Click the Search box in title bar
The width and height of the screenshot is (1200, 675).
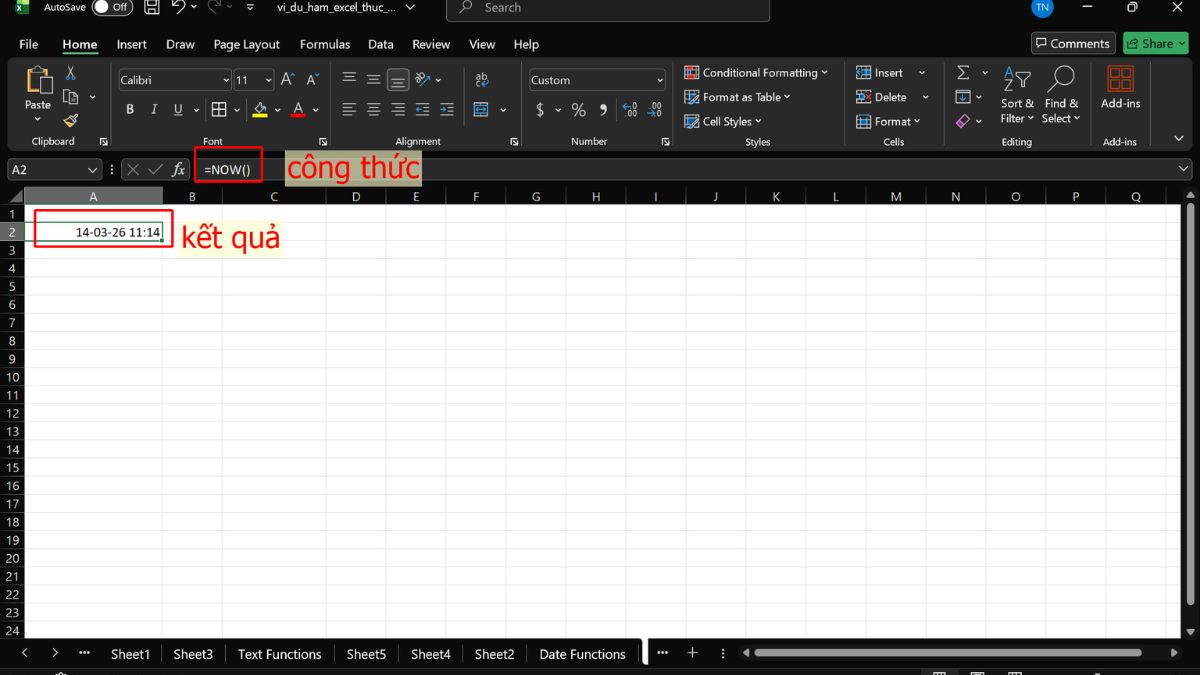[x=608, y=8]
